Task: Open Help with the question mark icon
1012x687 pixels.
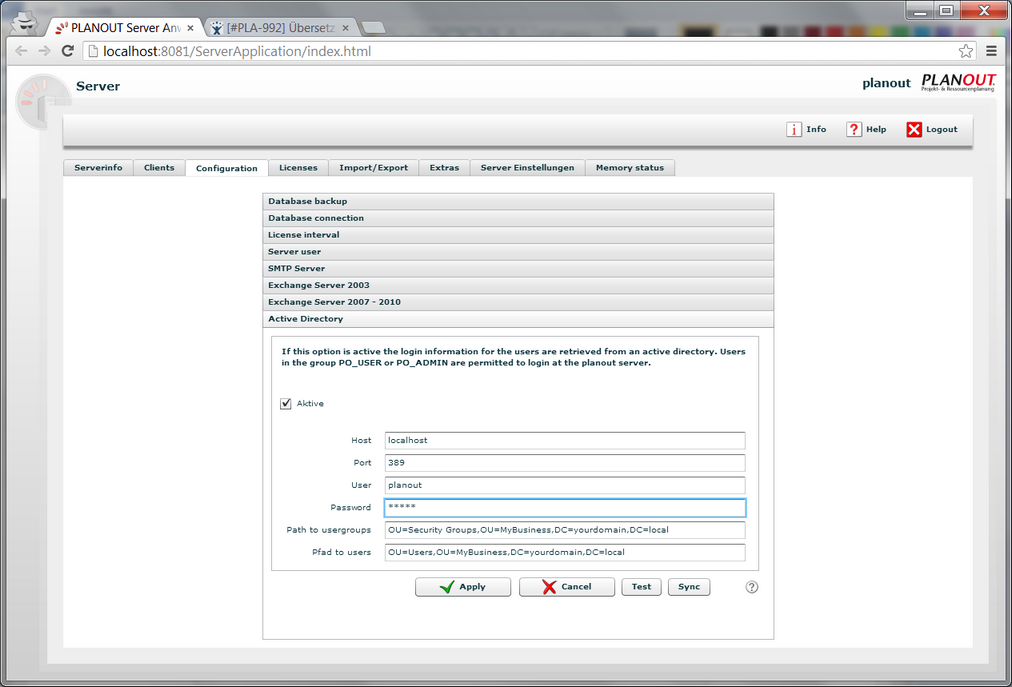Action: point(853,130)
